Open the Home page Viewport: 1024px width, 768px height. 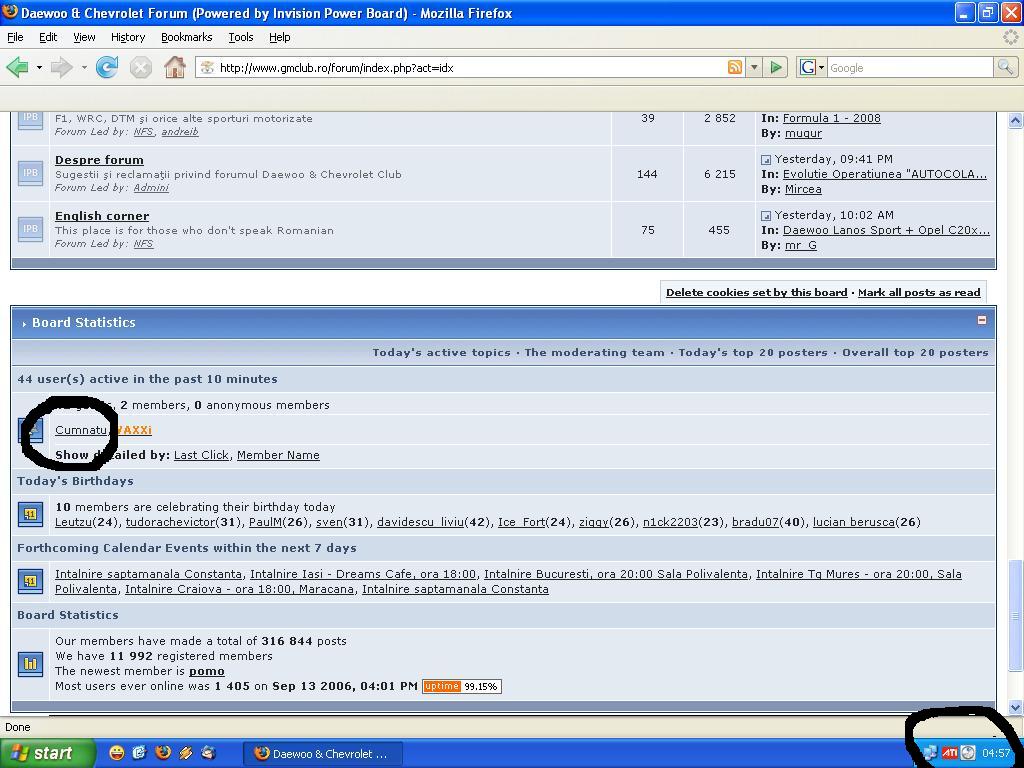174,67
